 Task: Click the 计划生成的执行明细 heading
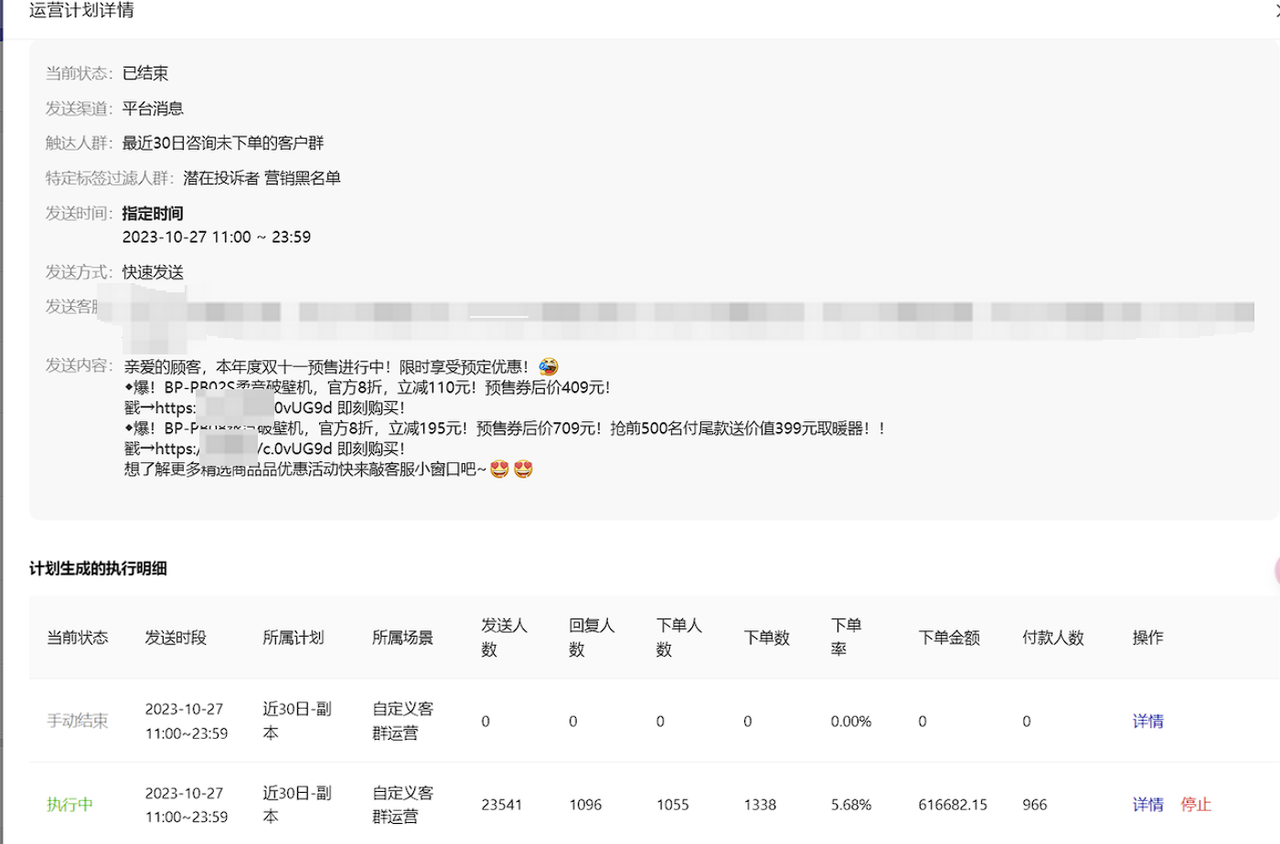[x=98, y=568]
